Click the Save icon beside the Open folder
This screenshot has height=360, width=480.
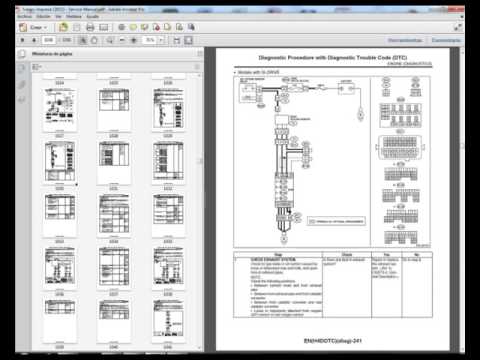(x=77, y=27)
